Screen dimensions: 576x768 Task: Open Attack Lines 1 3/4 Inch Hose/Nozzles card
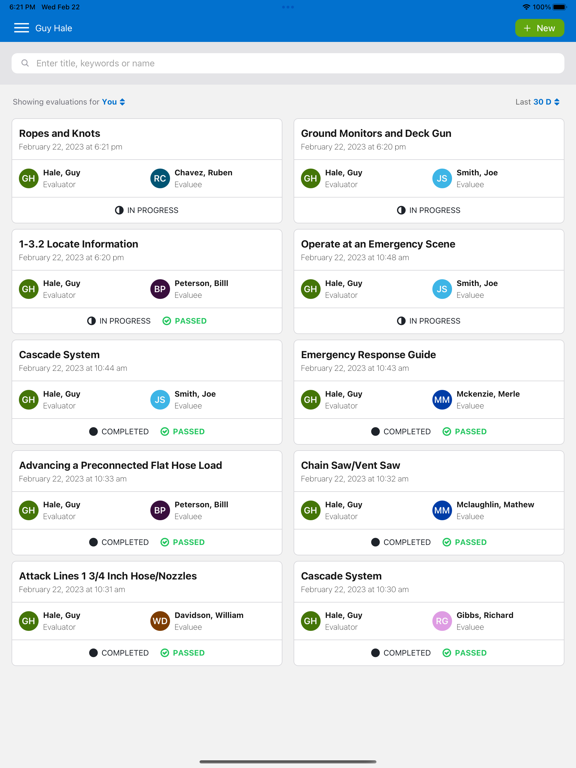pyautogui.click(x=147, y=614)
